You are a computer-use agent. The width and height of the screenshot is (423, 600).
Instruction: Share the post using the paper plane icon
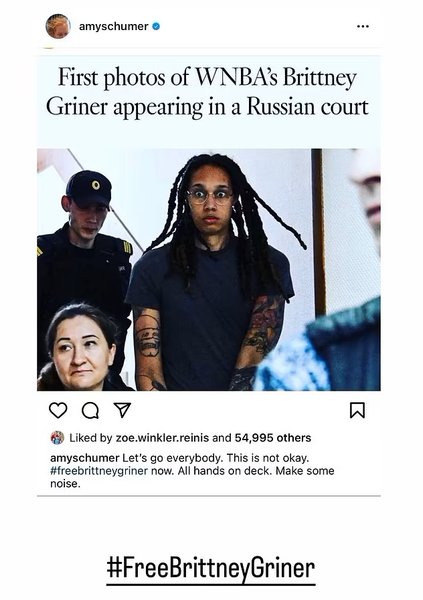pyautogui.click(x=122, y=410)
